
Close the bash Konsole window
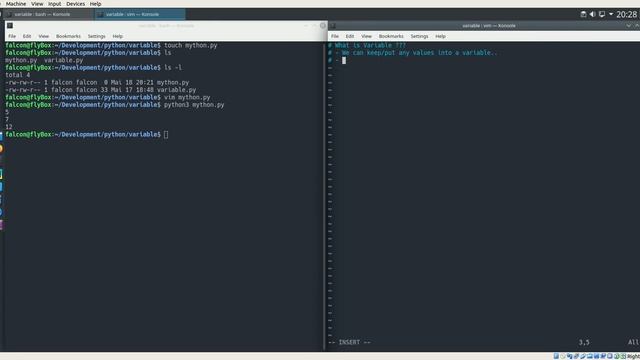(323, 26)
